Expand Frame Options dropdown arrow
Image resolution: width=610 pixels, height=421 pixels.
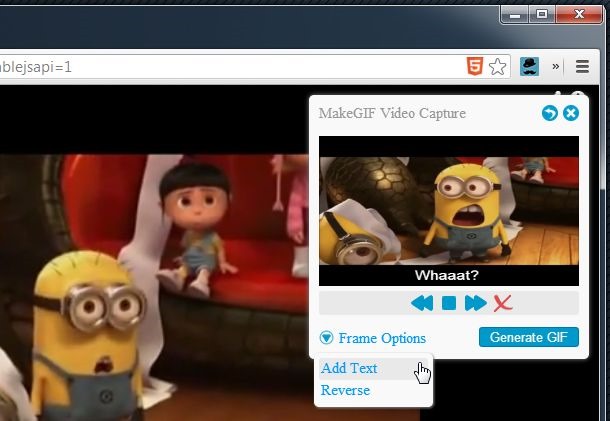326,337
